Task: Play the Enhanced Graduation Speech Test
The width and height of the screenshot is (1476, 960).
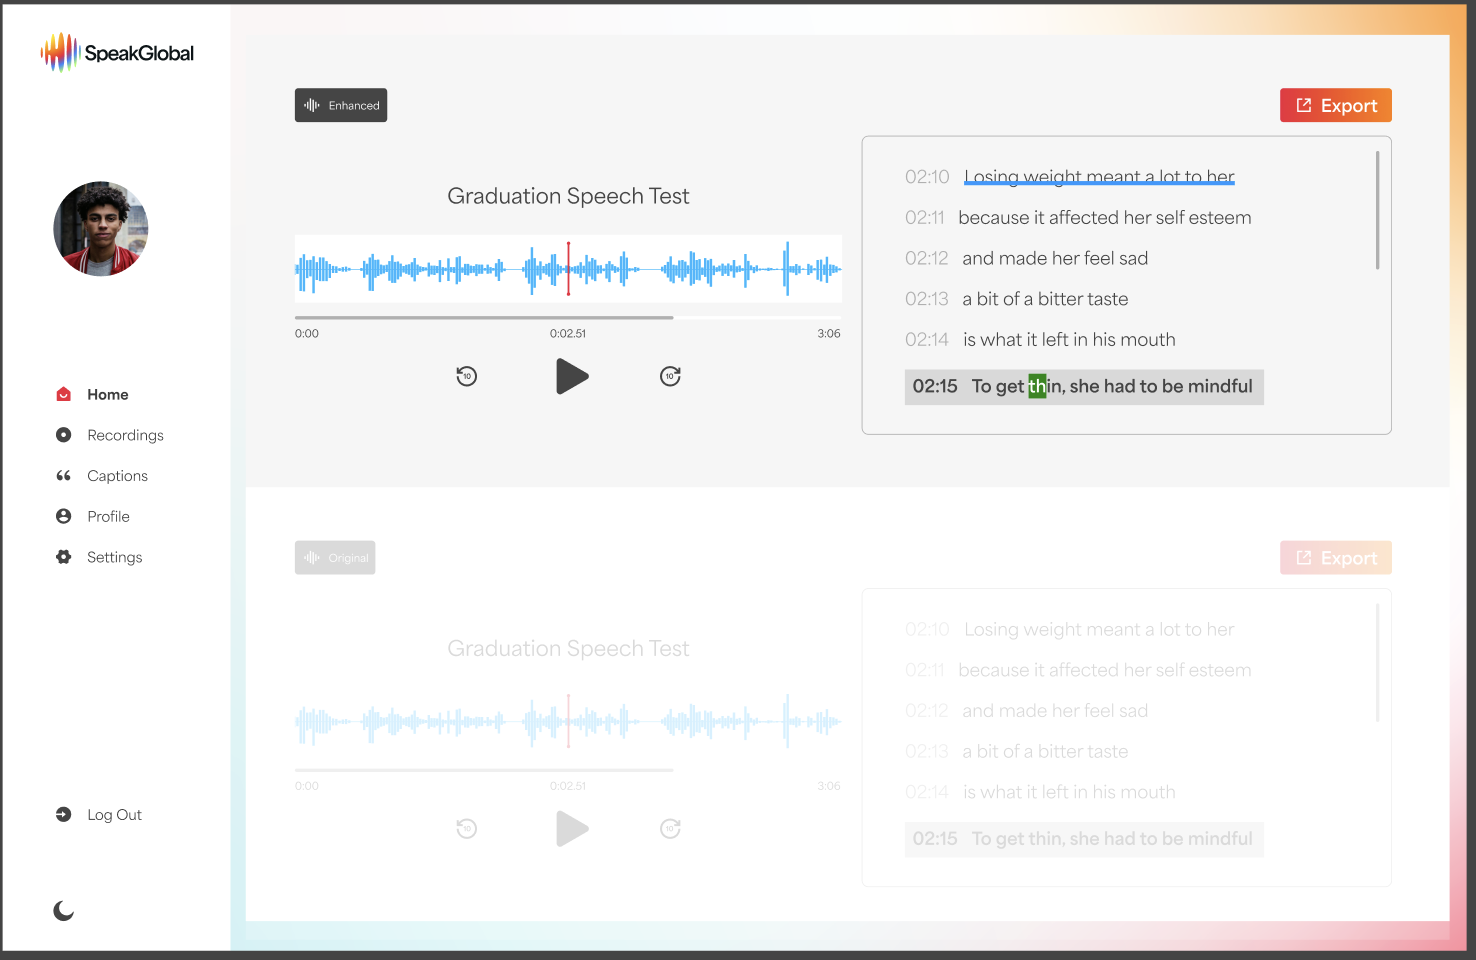Action: 572,376
